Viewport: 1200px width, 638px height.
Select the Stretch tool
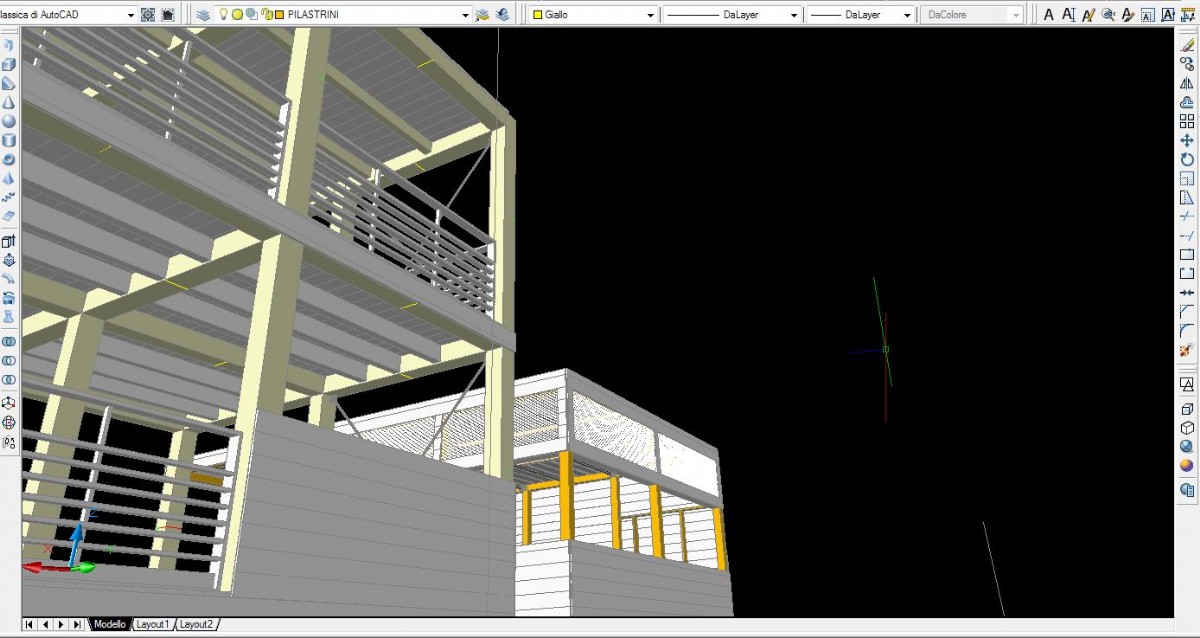(1187, 197)
